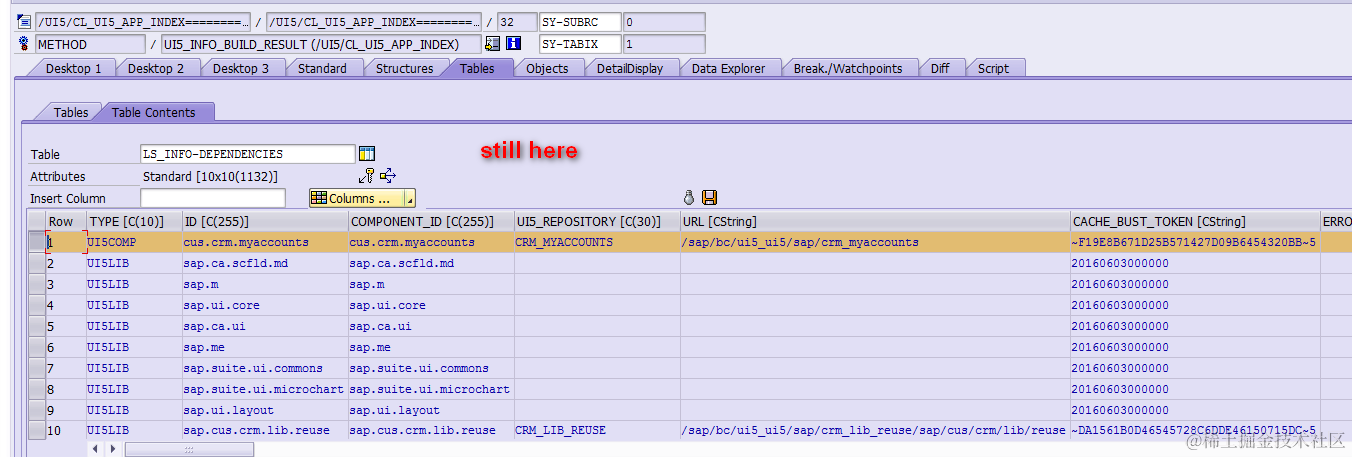This screenshot has width=1352, height=457.
Task: Click the horizontal scrollbar left arrow
Action: click(x=96, y=449)
